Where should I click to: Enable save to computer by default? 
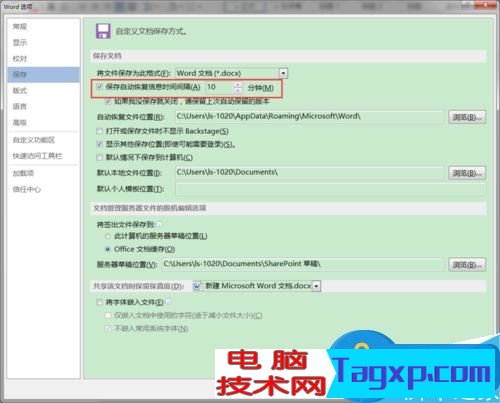[x=99, y=157]
